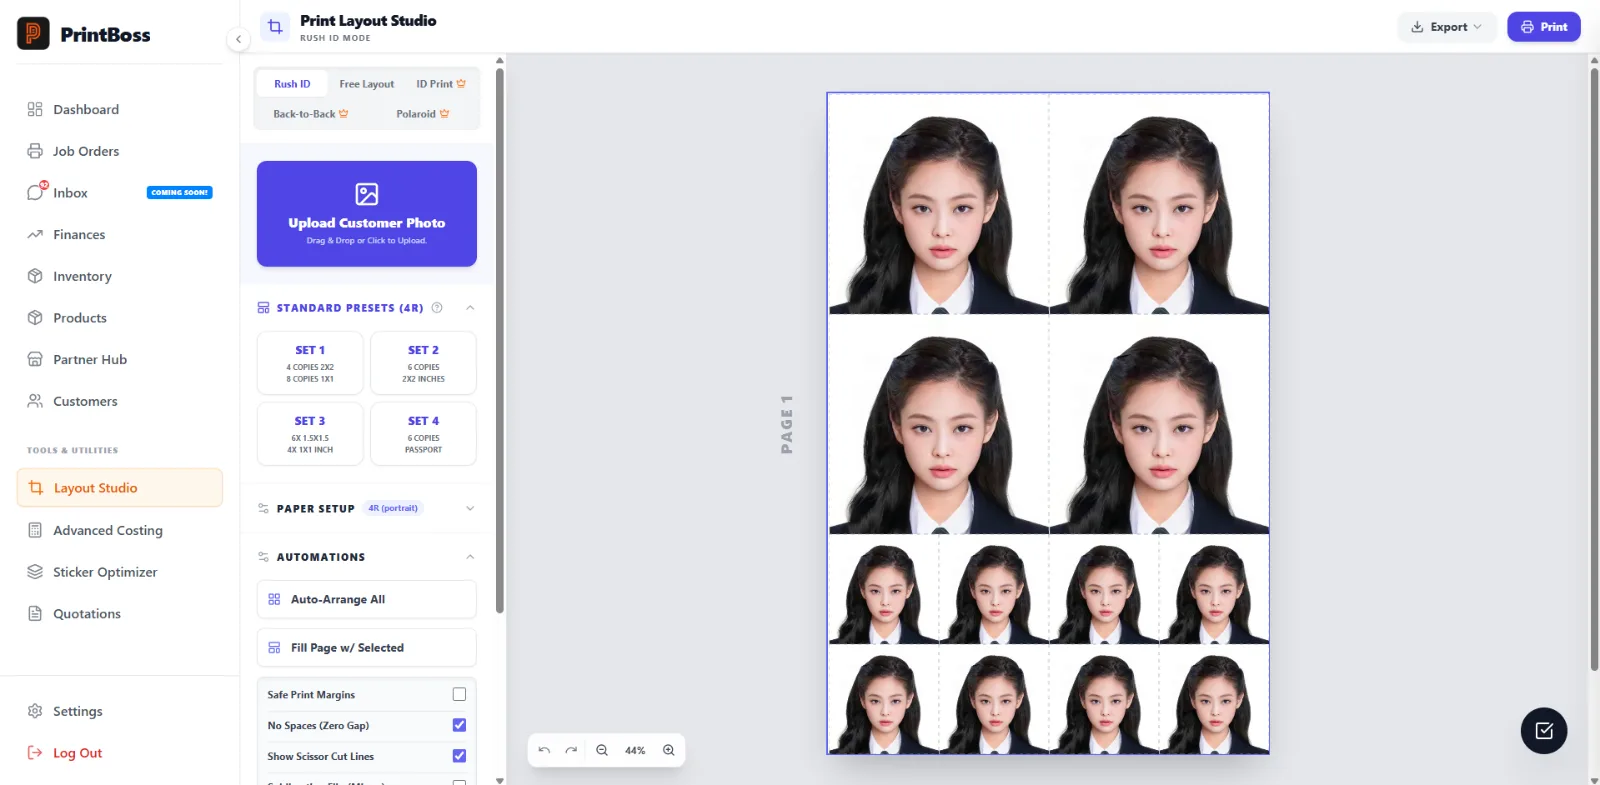Screen dimensions: 1600x785
Task: Click the Finances trend icon
Action: click(x=35, y=234)
